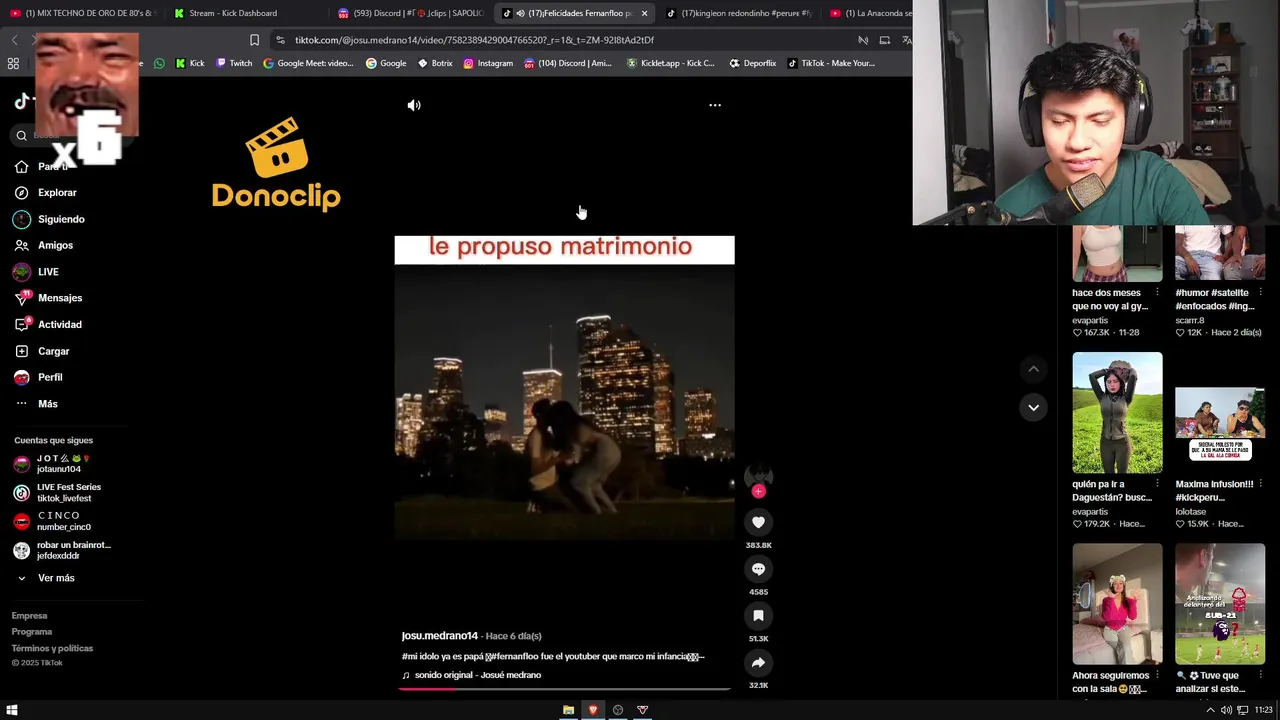The width and height of the screenshot is (1280, 720).
Task: Switch to the (593) Discord tab
Action: click(x=410, y=13)
